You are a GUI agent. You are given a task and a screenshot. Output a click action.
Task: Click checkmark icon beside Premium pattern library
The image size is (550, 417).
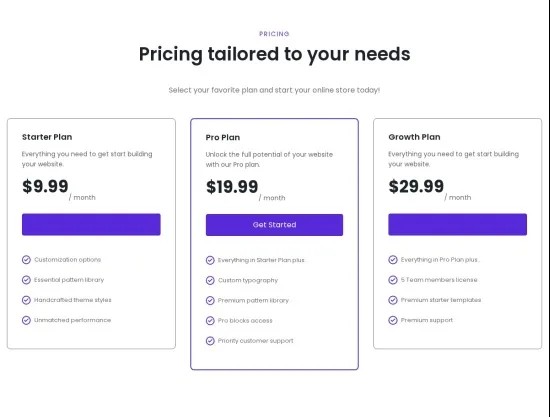pyautogui.click(x=210, y=301)
